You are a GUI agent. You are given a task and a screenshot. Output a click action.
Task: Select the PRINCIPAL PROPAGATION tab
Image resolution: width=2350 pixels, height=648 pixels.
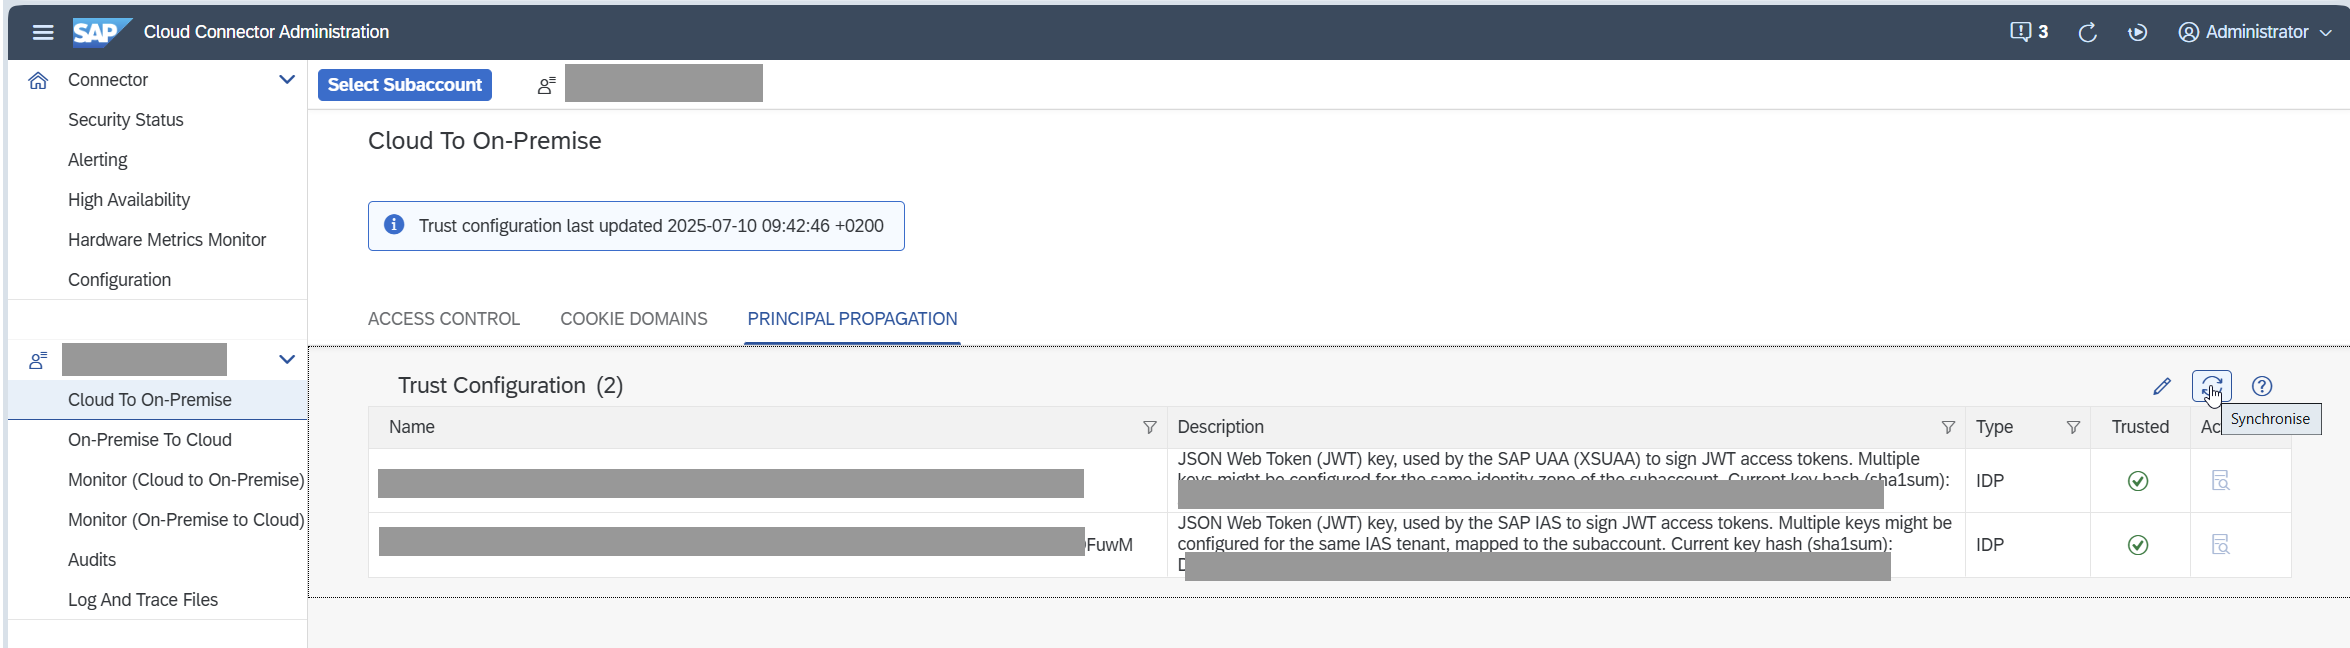tap(852, 319)
